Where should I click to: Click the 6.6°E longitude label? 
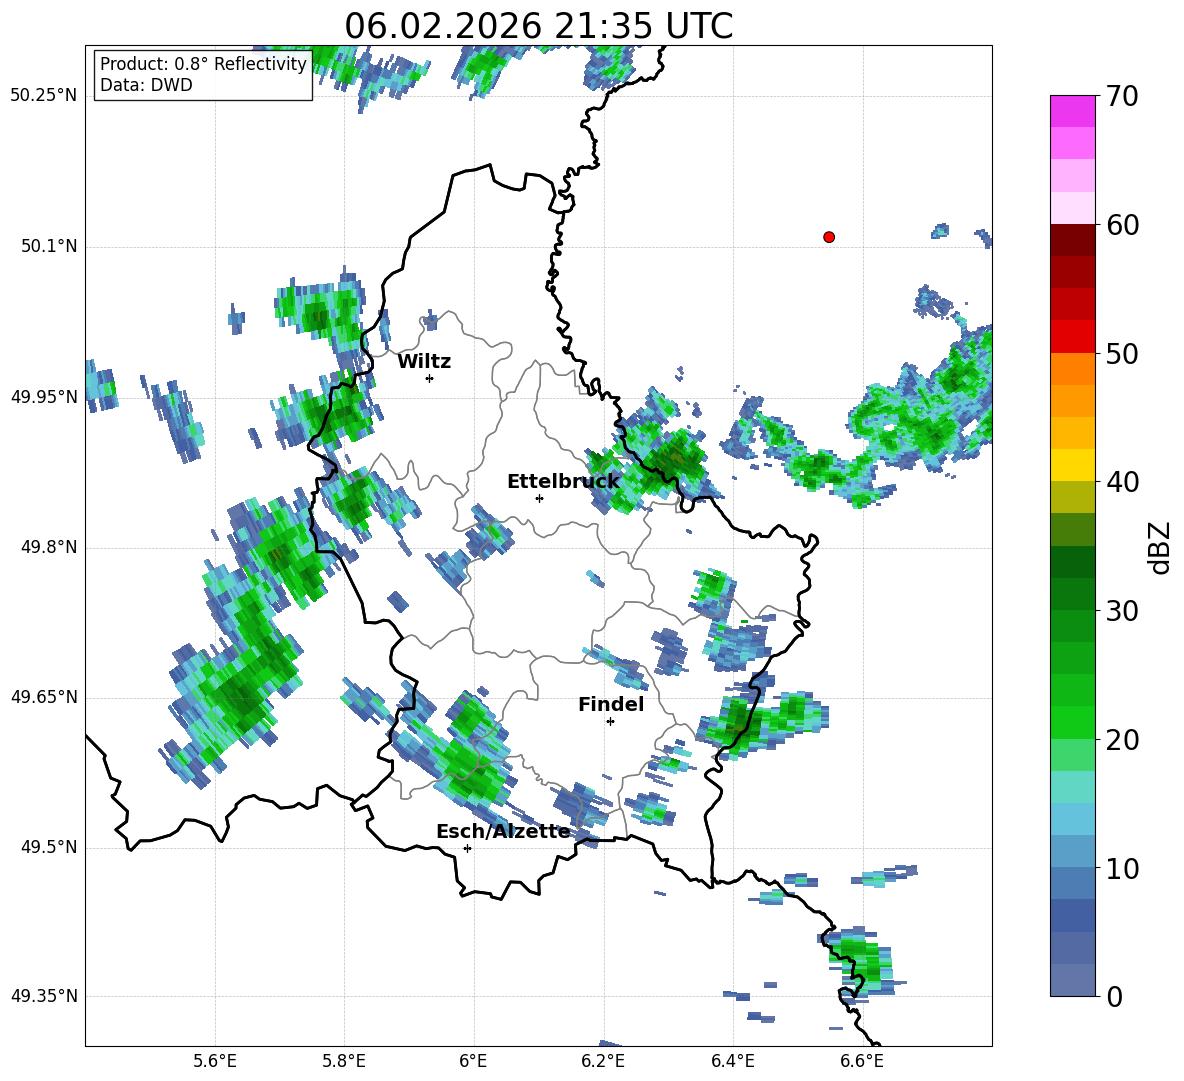click(862, 1061)
